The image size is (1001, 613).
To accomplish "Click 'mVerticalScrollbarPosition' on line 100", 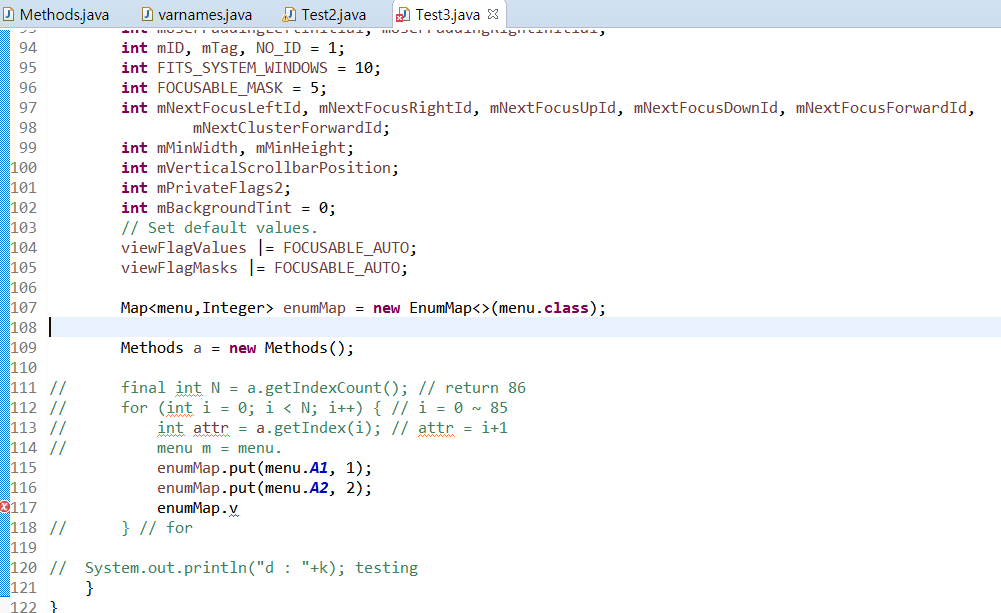I will [274, 168].
